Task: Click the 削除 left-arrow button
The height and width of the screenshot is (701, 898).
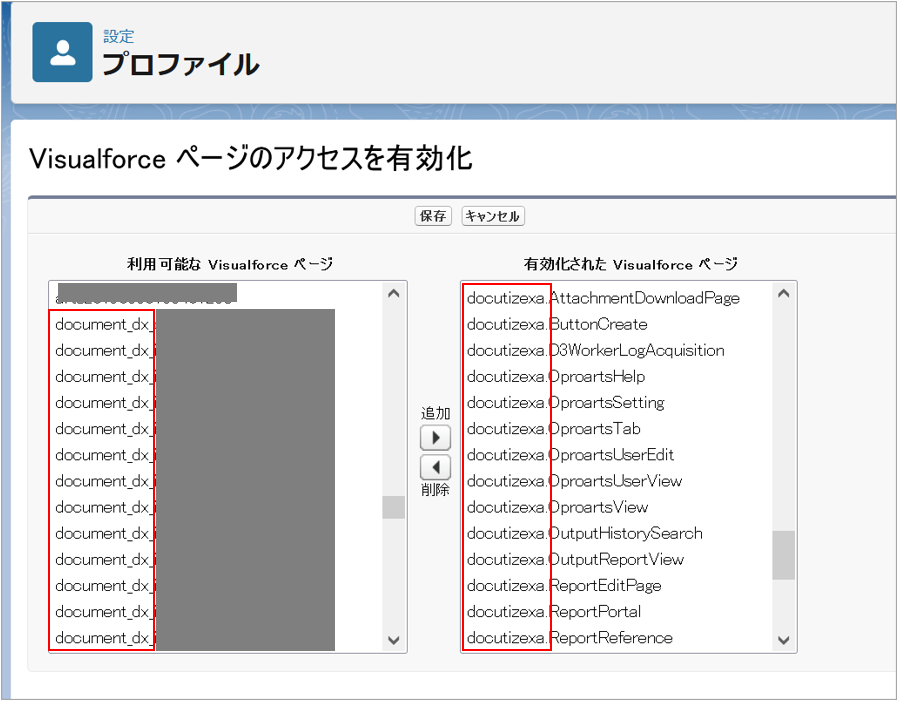Action: (435, 467)
